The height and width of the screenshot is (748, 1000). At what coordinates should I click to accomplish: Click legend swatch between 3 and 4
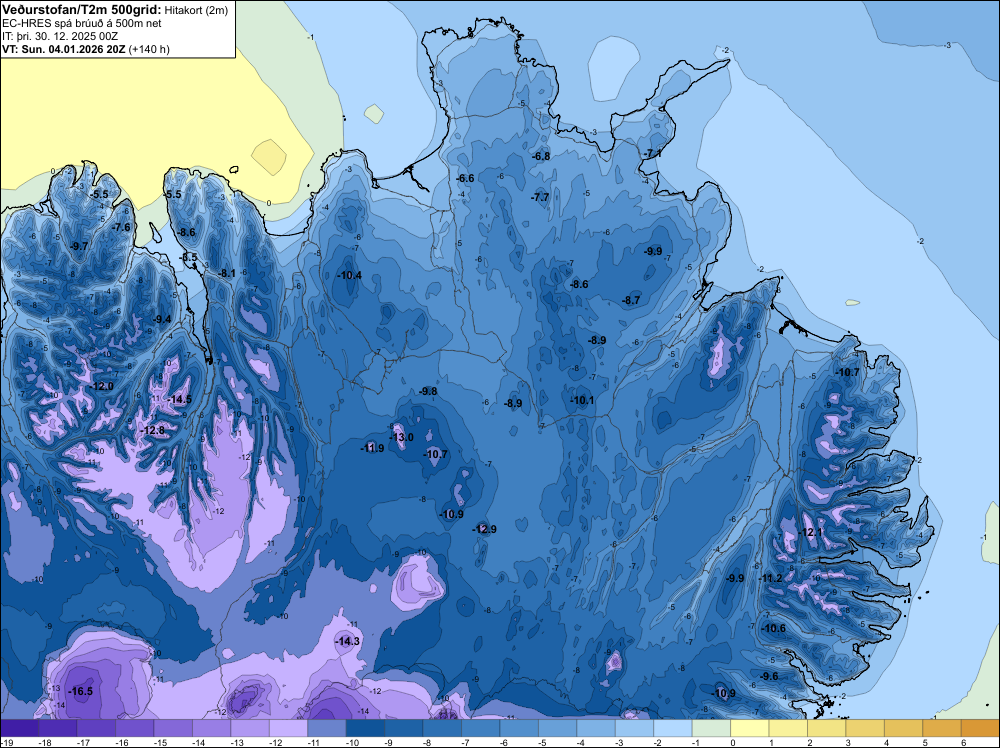pyautogui.click(x=865, y=728)
